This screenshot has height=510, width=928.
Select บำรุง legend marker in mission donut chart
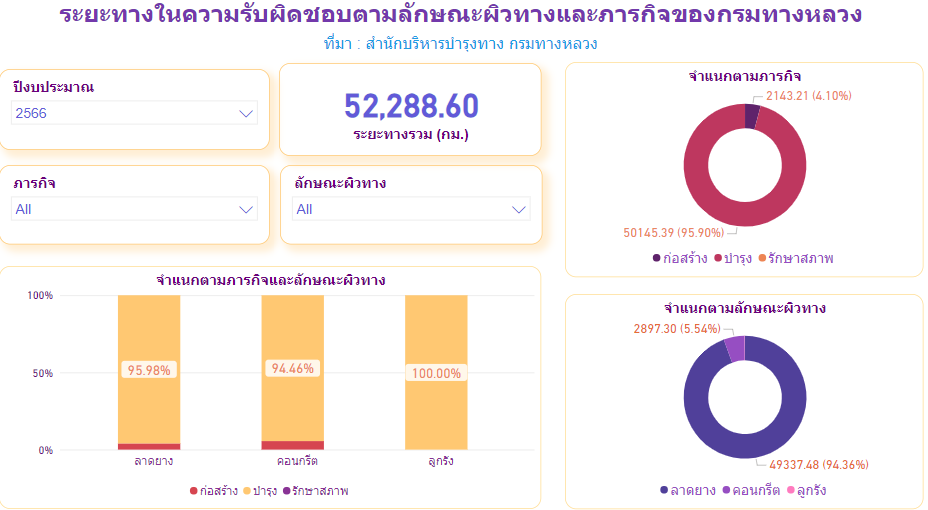718,258
